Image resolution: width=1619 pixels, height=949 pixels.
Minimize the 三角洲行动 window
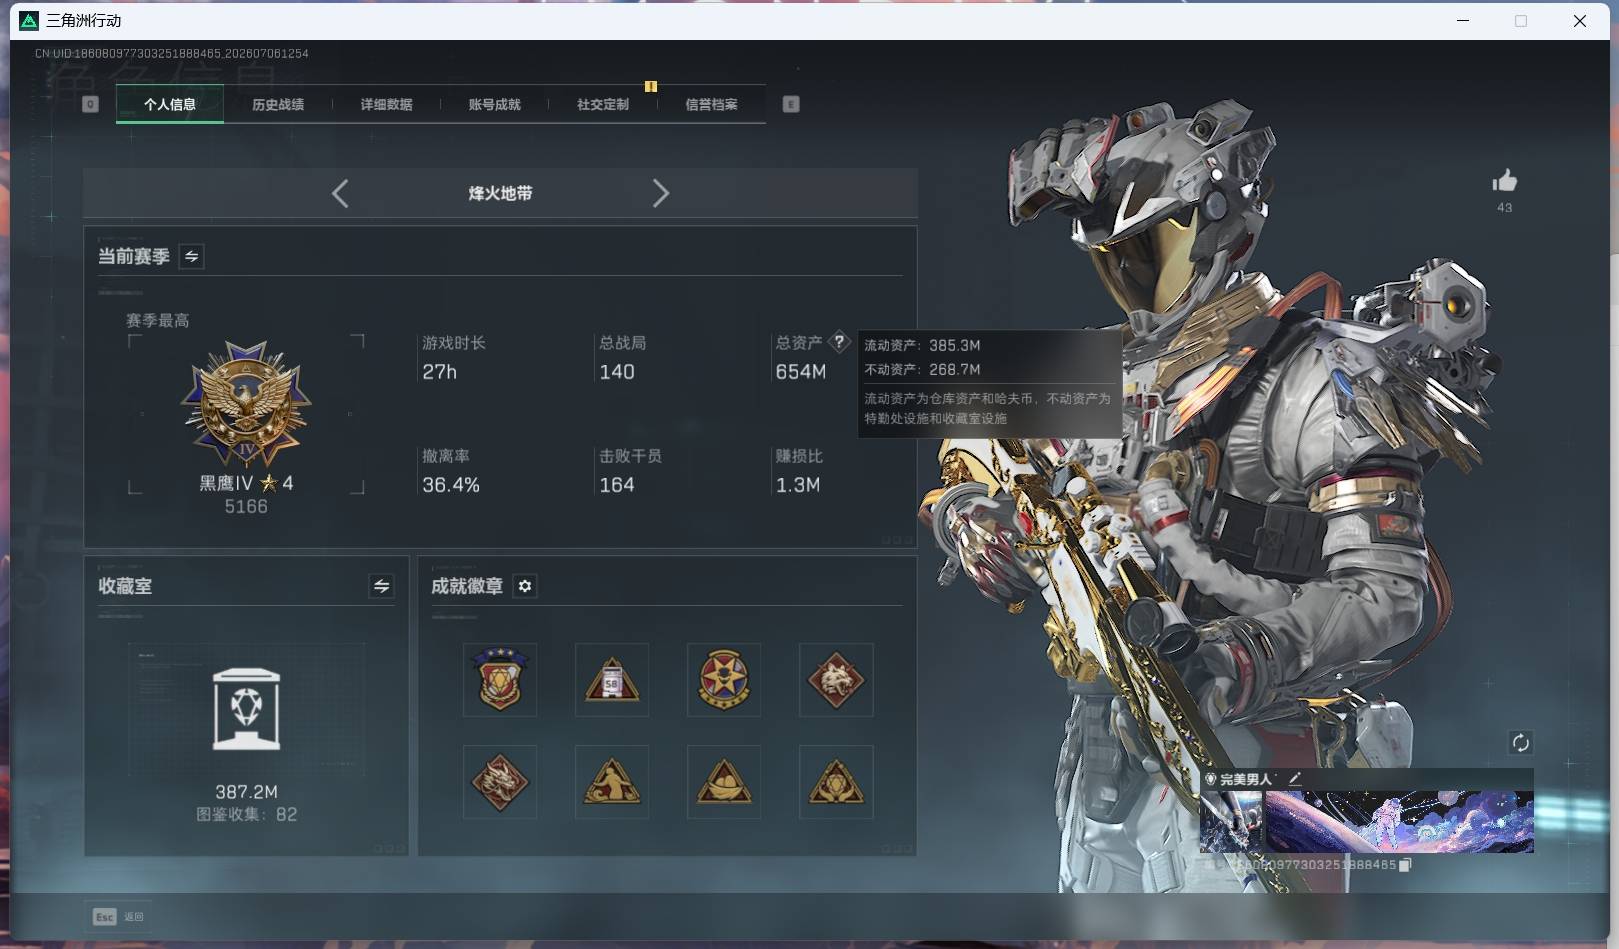tap(1463, 21)
